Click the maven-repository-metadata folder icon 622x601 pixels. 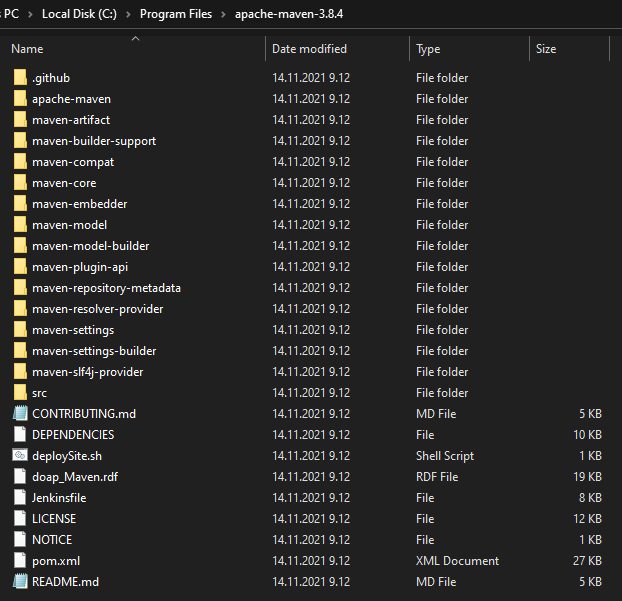point(20,288)
